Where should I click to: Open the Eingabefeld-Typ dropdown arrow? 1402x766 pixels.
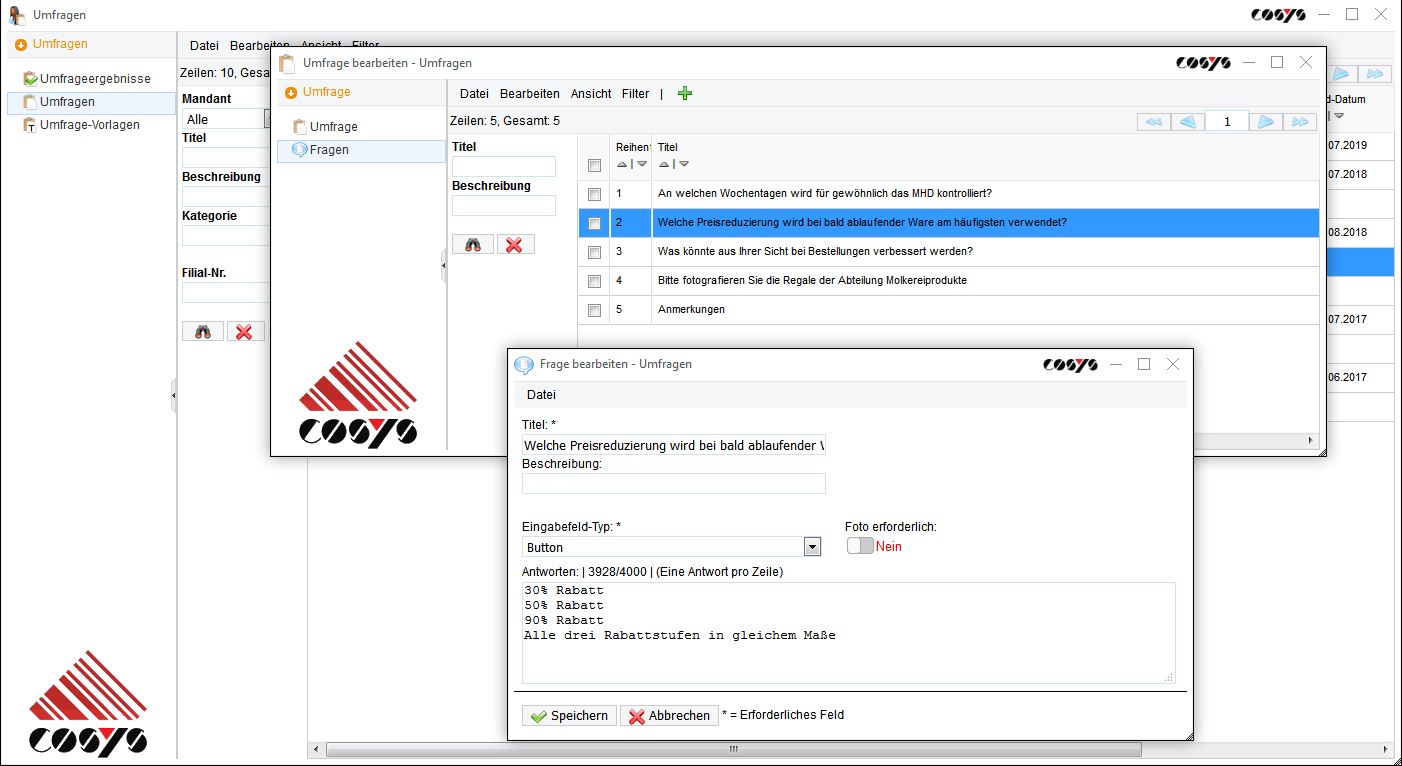pyautogui.click(x=813, y=547)
